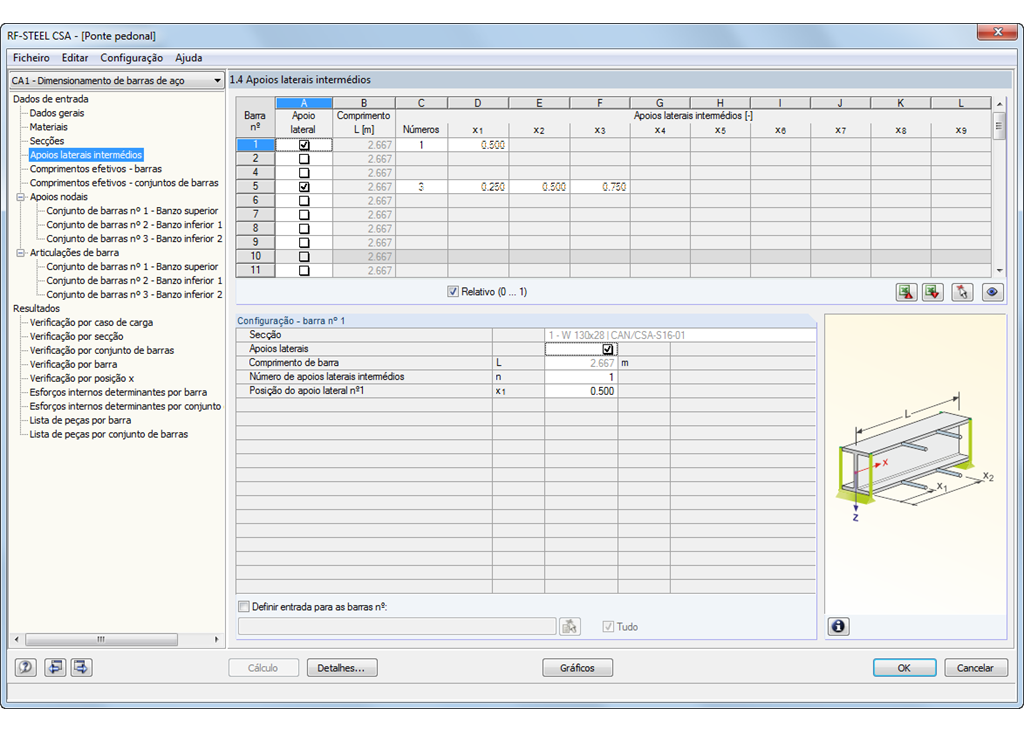Enable lateral support for bar 7
The width and height of the screenshot is (1024, 733).
point(304,215)
